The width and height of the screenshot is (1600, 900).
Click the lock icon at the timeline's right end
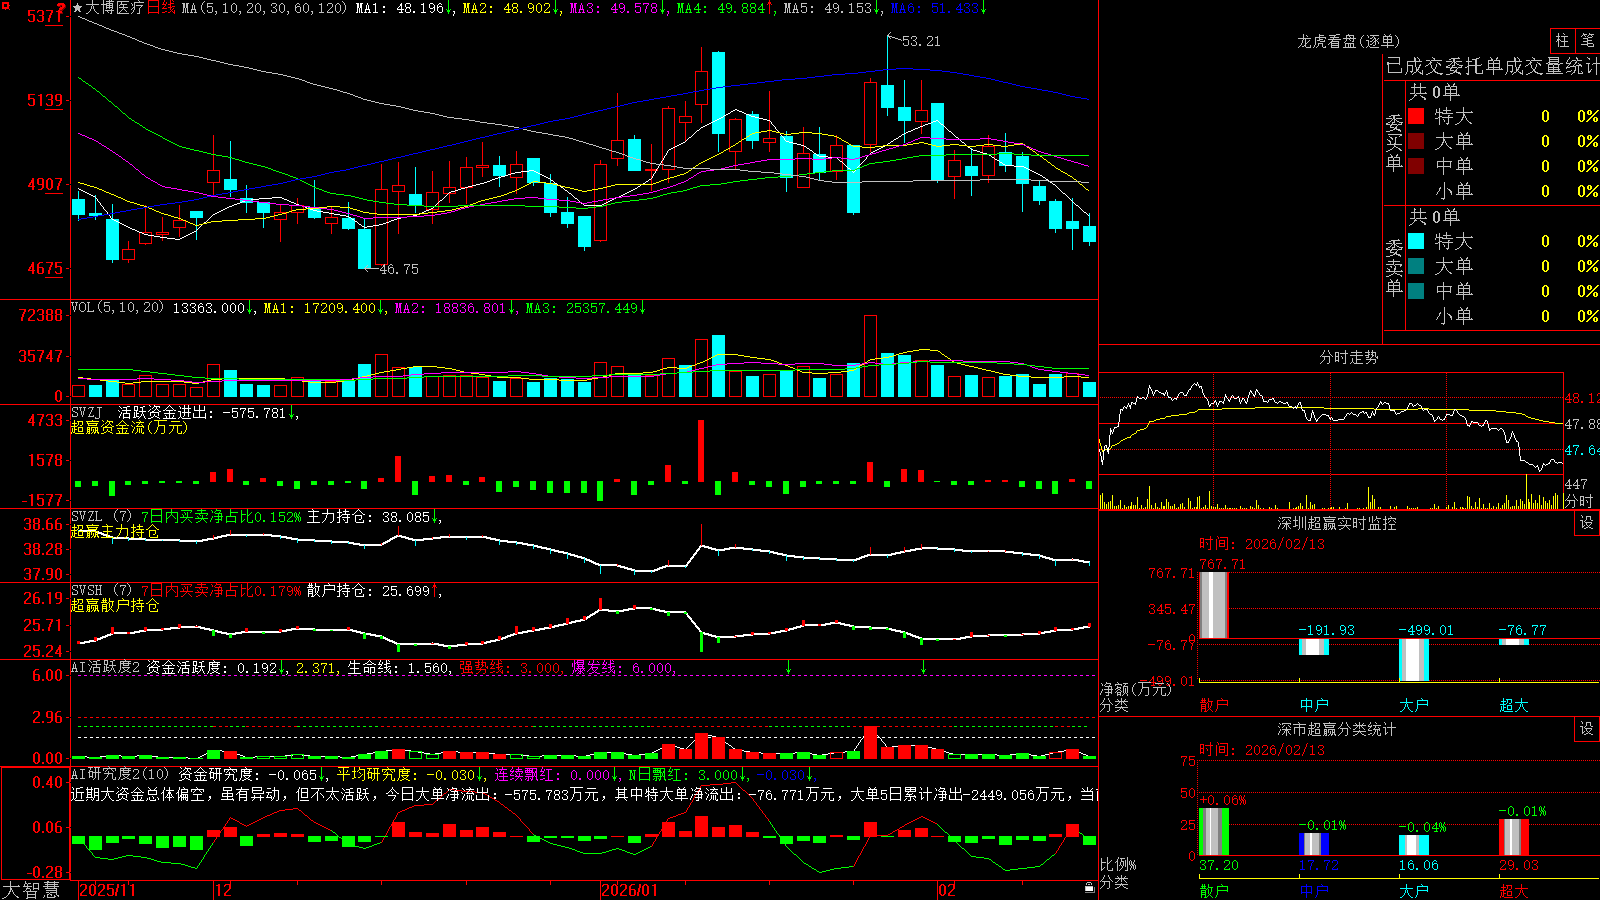(1089, 887)
